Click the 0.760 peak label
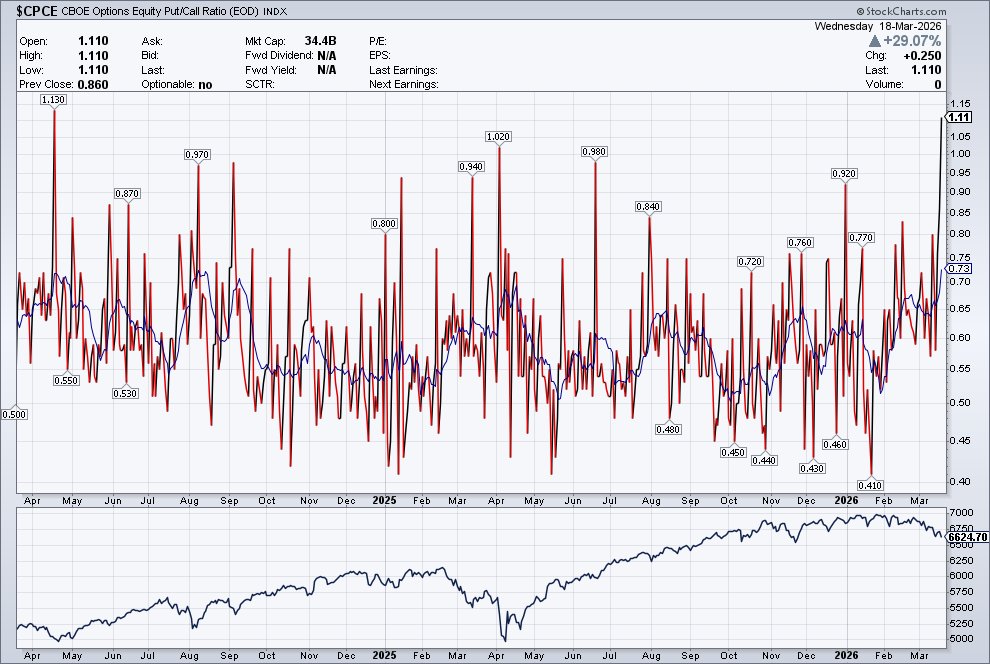The width and height of the screenshot is (990, 664). pos(800,242)
